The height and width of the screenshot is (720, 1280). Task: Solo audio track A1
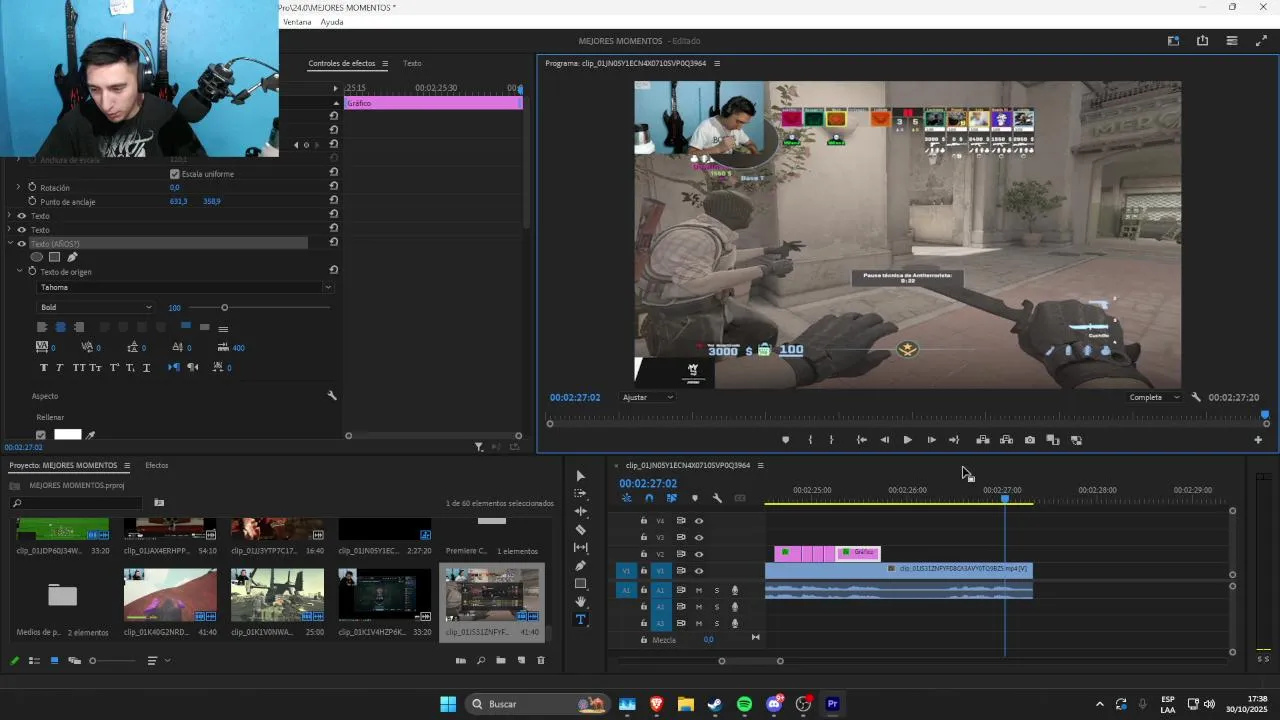click(x=716, y=590)
